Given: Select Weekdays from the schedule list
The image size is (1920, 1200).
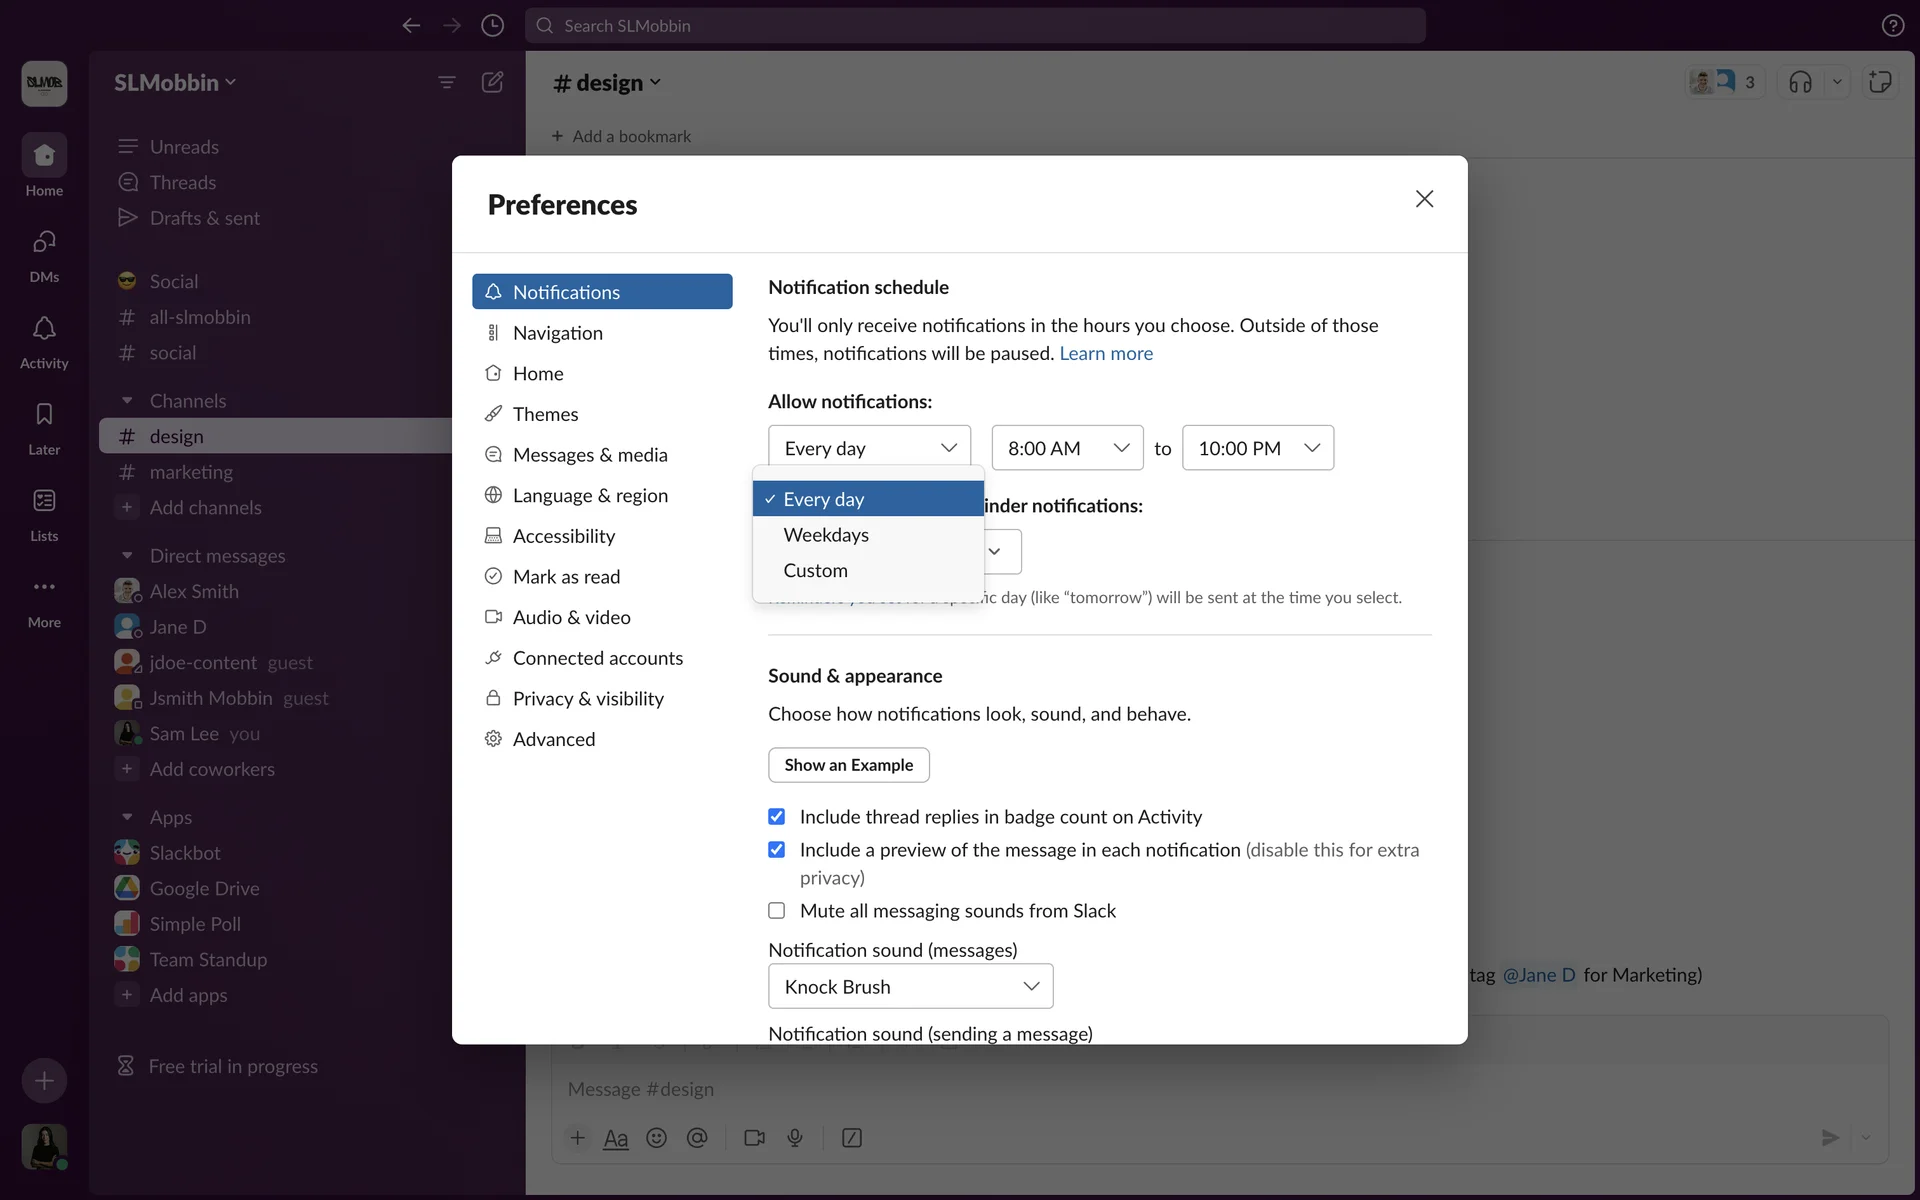Looking at the screenshot, I should coord(826,535).
